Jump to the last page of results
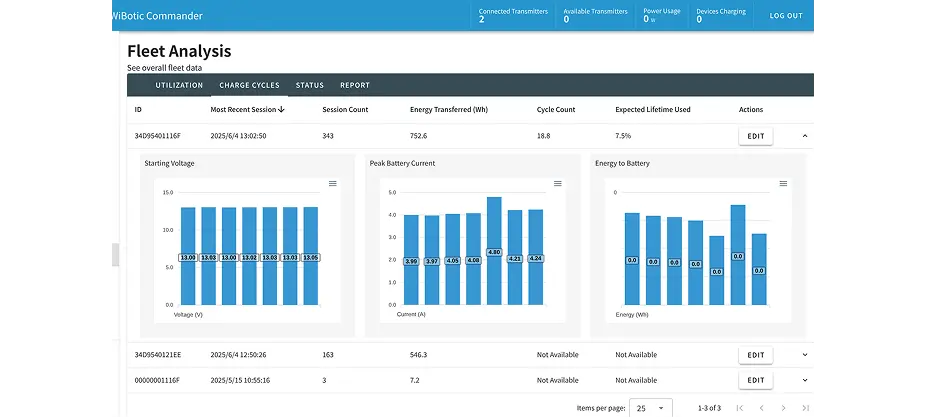929x420 pixels. point(805,408)
